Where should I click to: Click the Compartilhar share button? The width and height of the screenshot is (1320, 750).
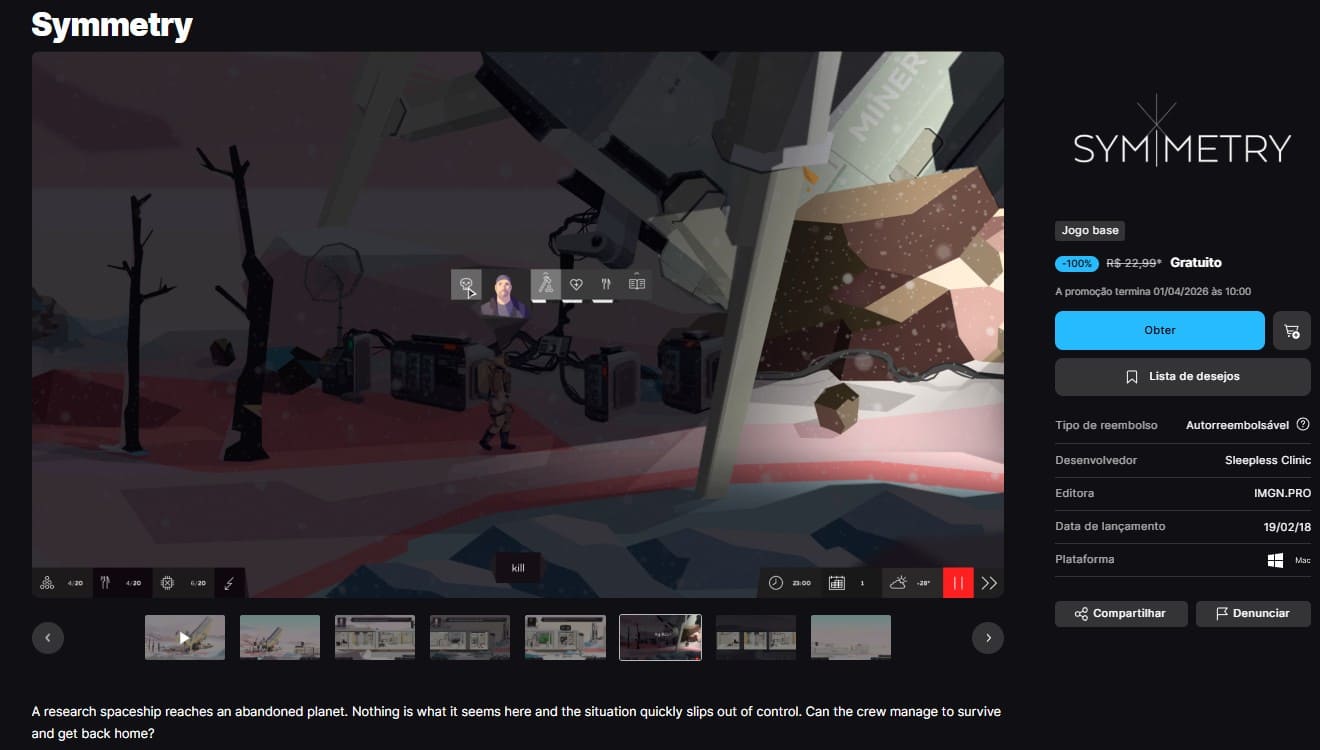click(x=1120, y=614)
